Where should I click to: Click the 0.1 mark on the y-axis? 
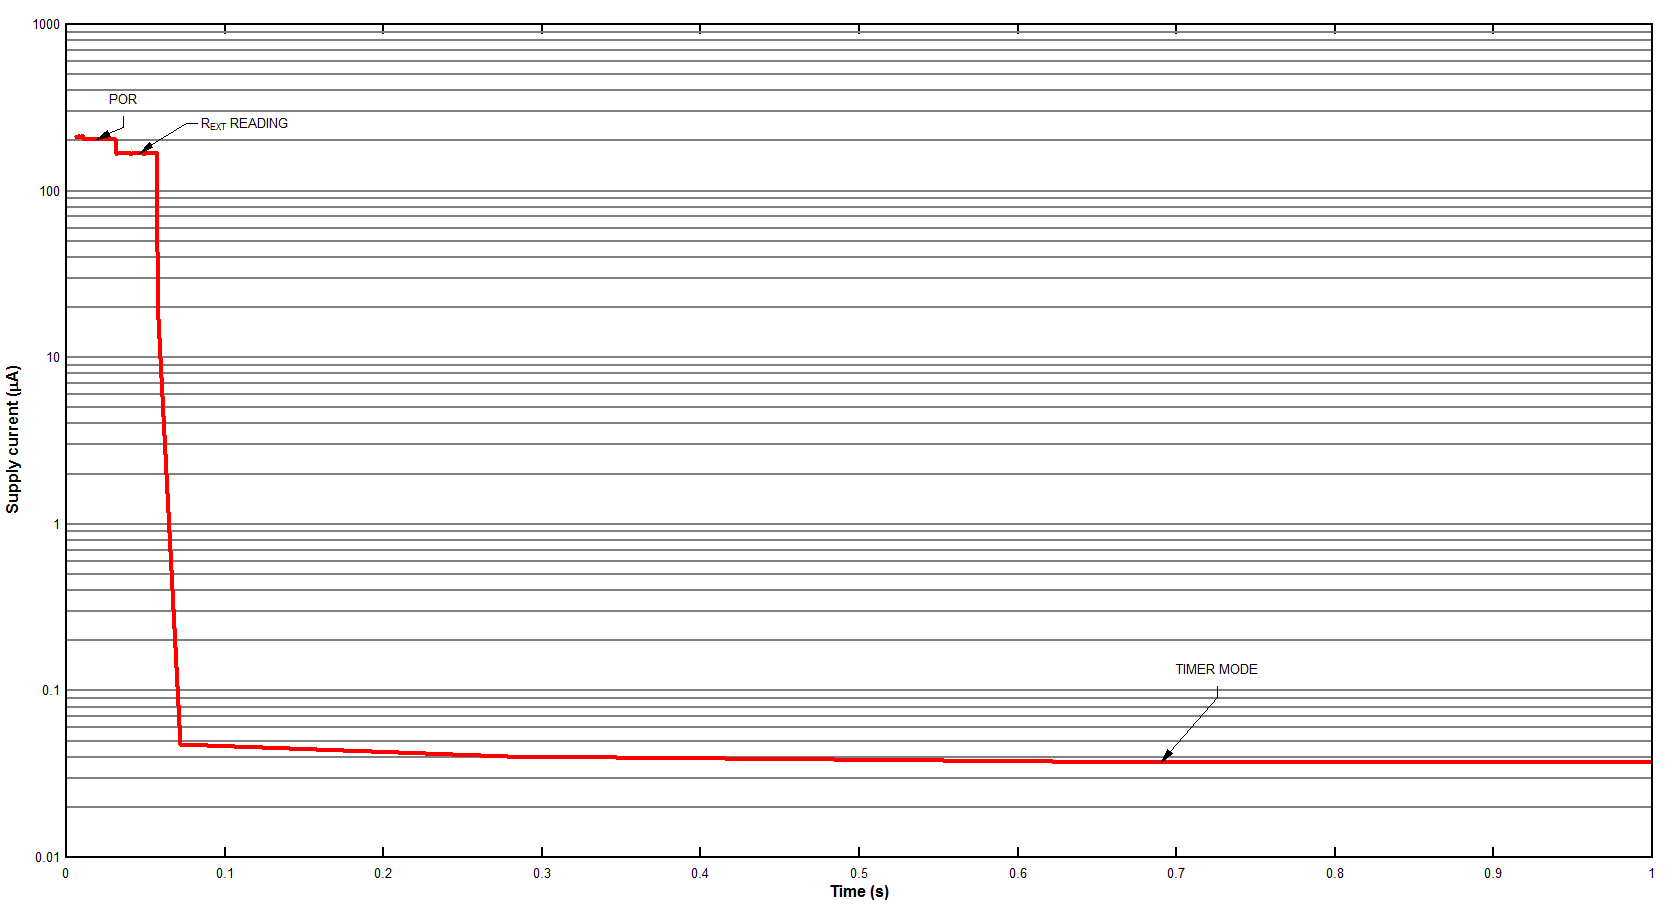48,688
